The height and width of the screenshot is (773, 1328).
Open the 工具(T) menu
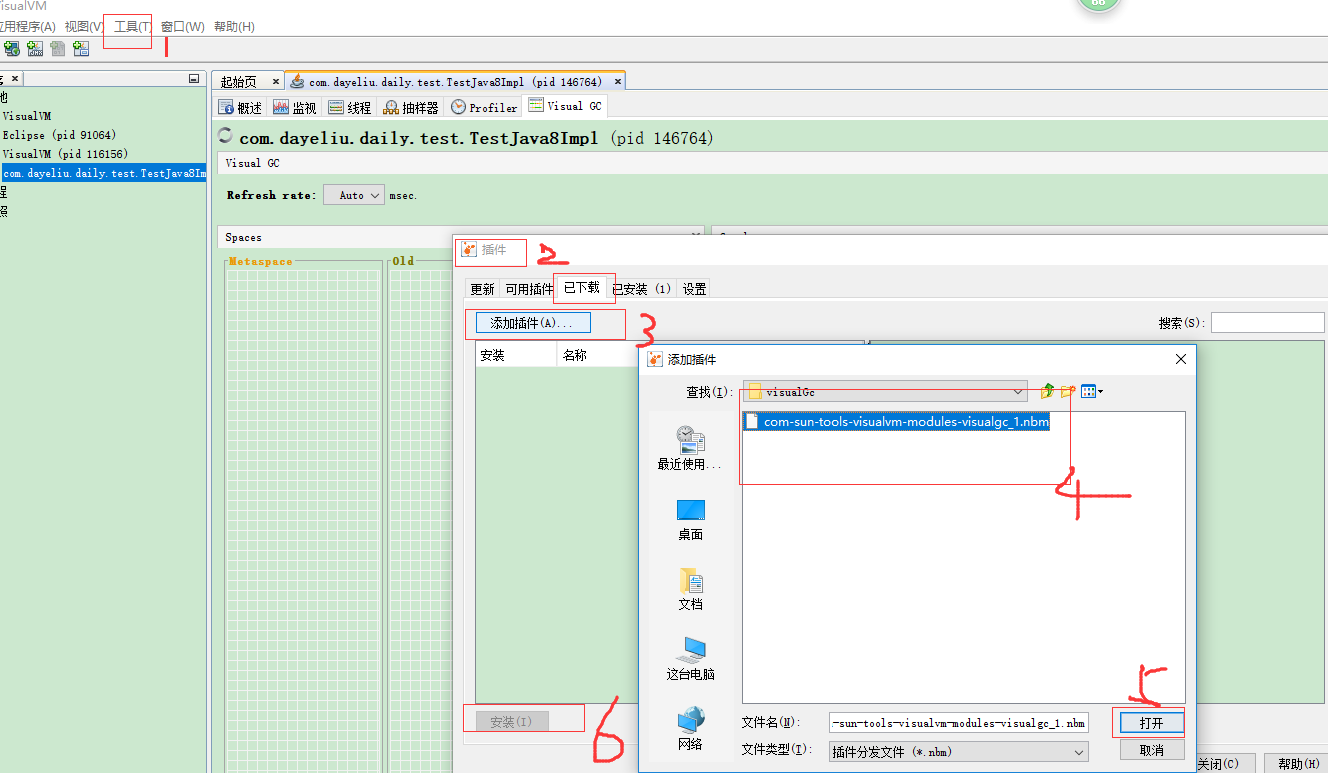click(x=127, y=26)
